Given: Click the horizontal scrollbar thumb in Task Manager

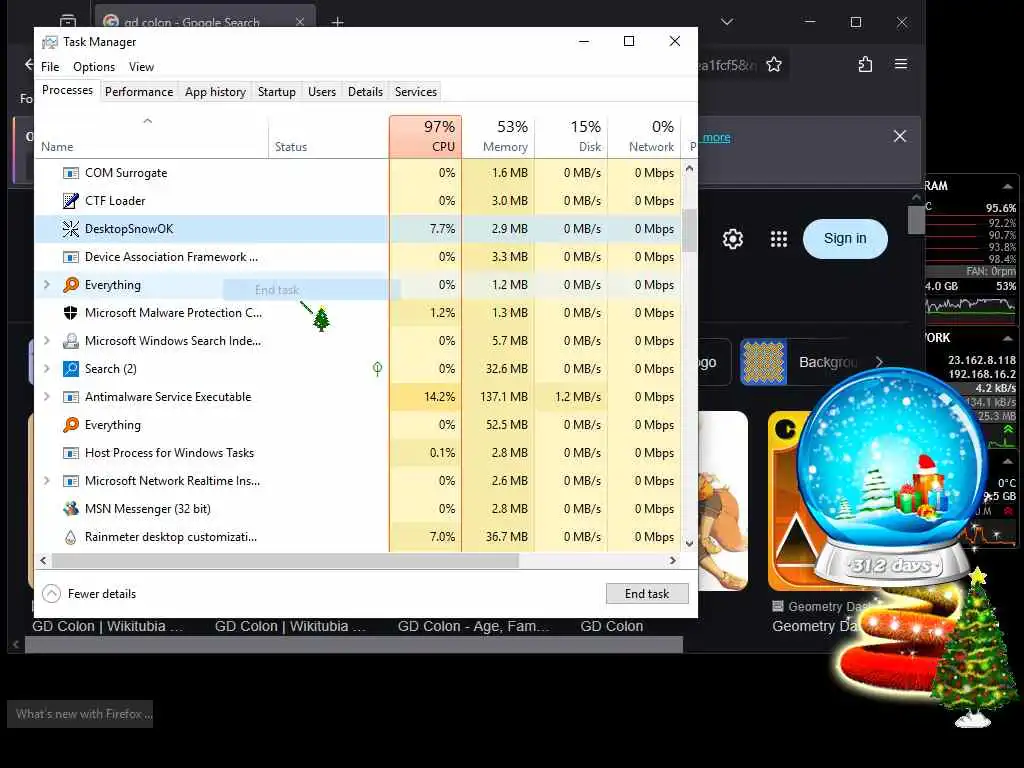Looking at the screenshot, I should tap(285, 560).
